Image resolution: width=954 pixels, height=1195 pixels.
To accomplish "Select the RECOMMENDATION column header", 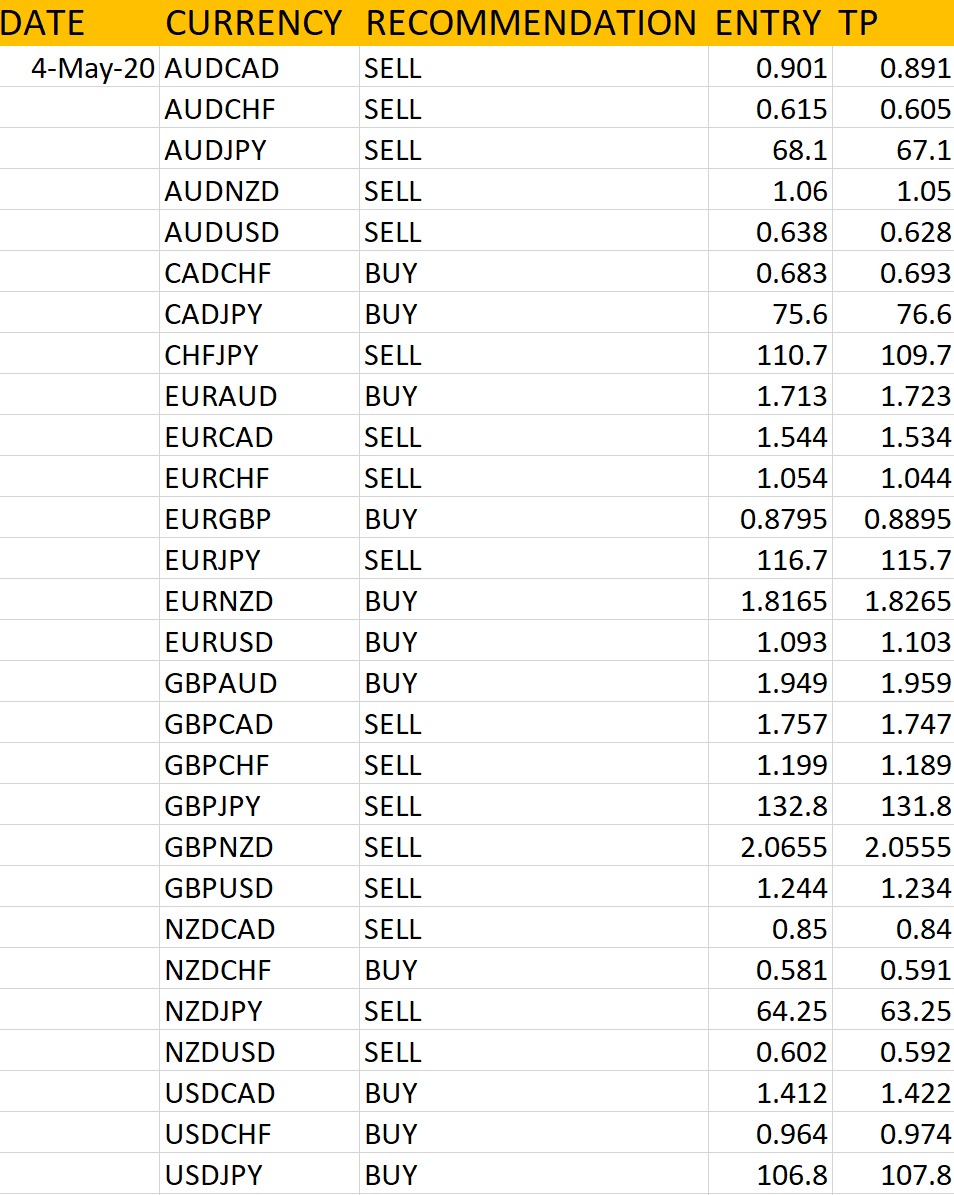I will [x=531, y=23].
